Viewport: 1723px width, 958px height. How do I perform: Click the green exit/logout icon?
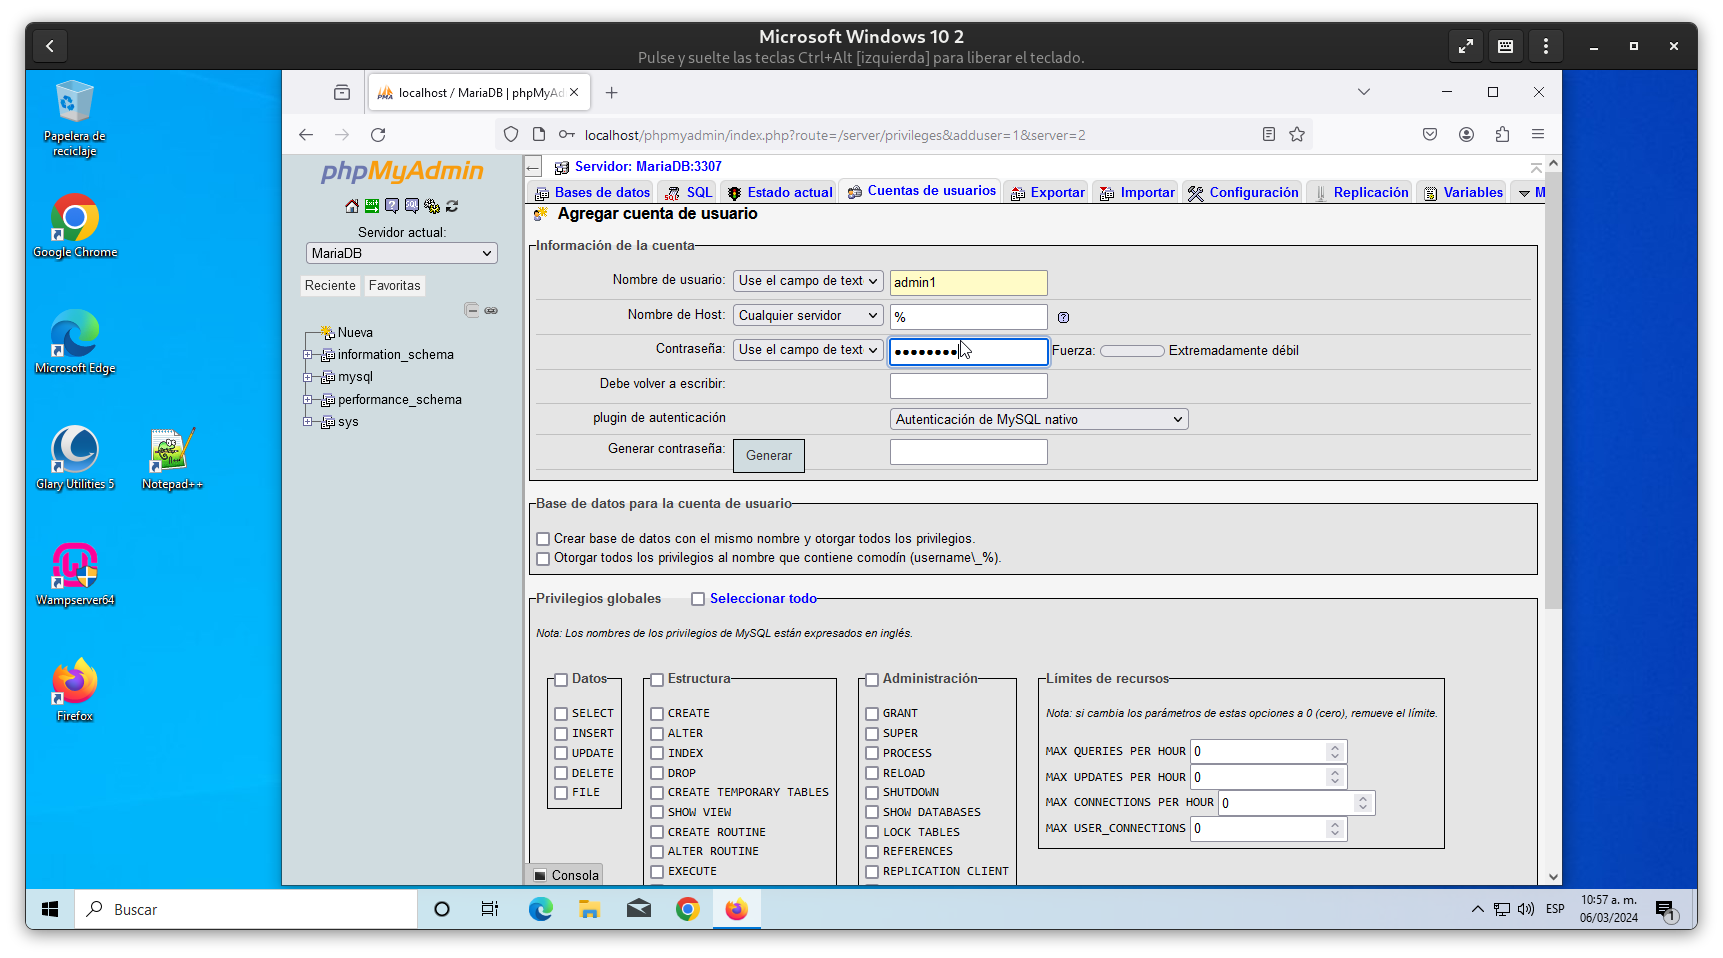372,206
